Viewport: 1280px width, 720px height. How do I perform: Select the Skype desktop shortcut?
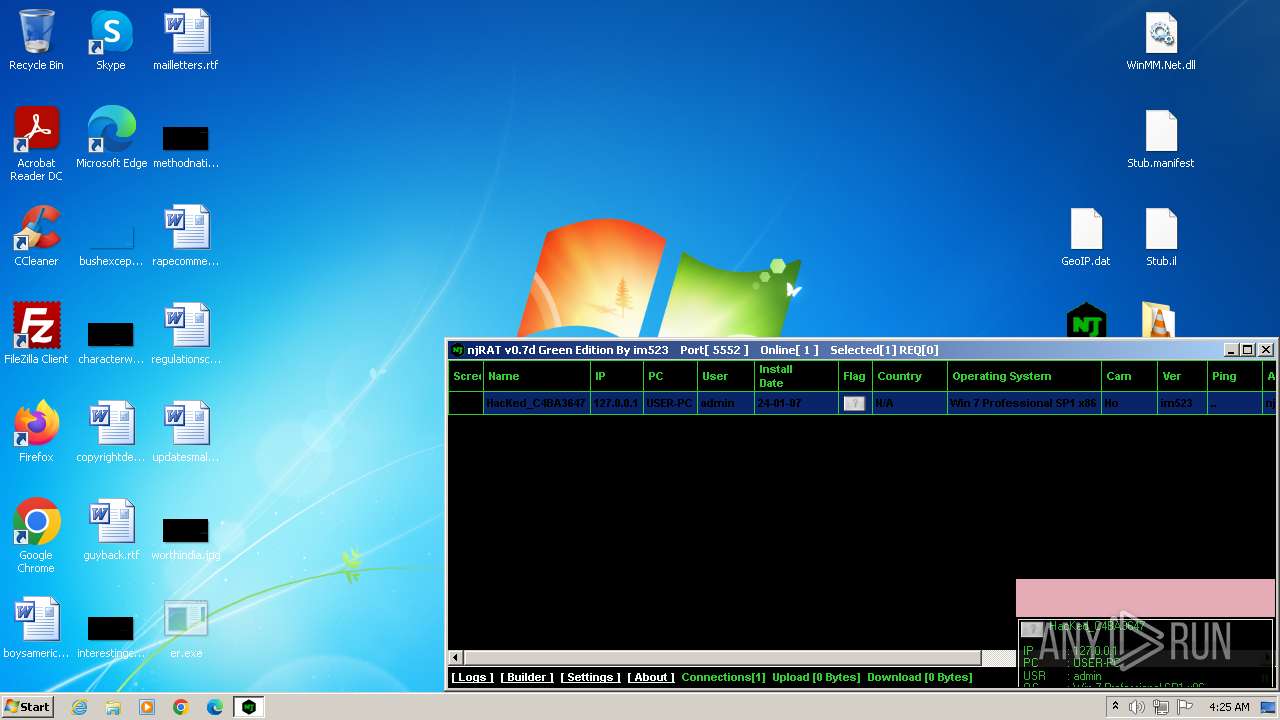coord(111,40)
